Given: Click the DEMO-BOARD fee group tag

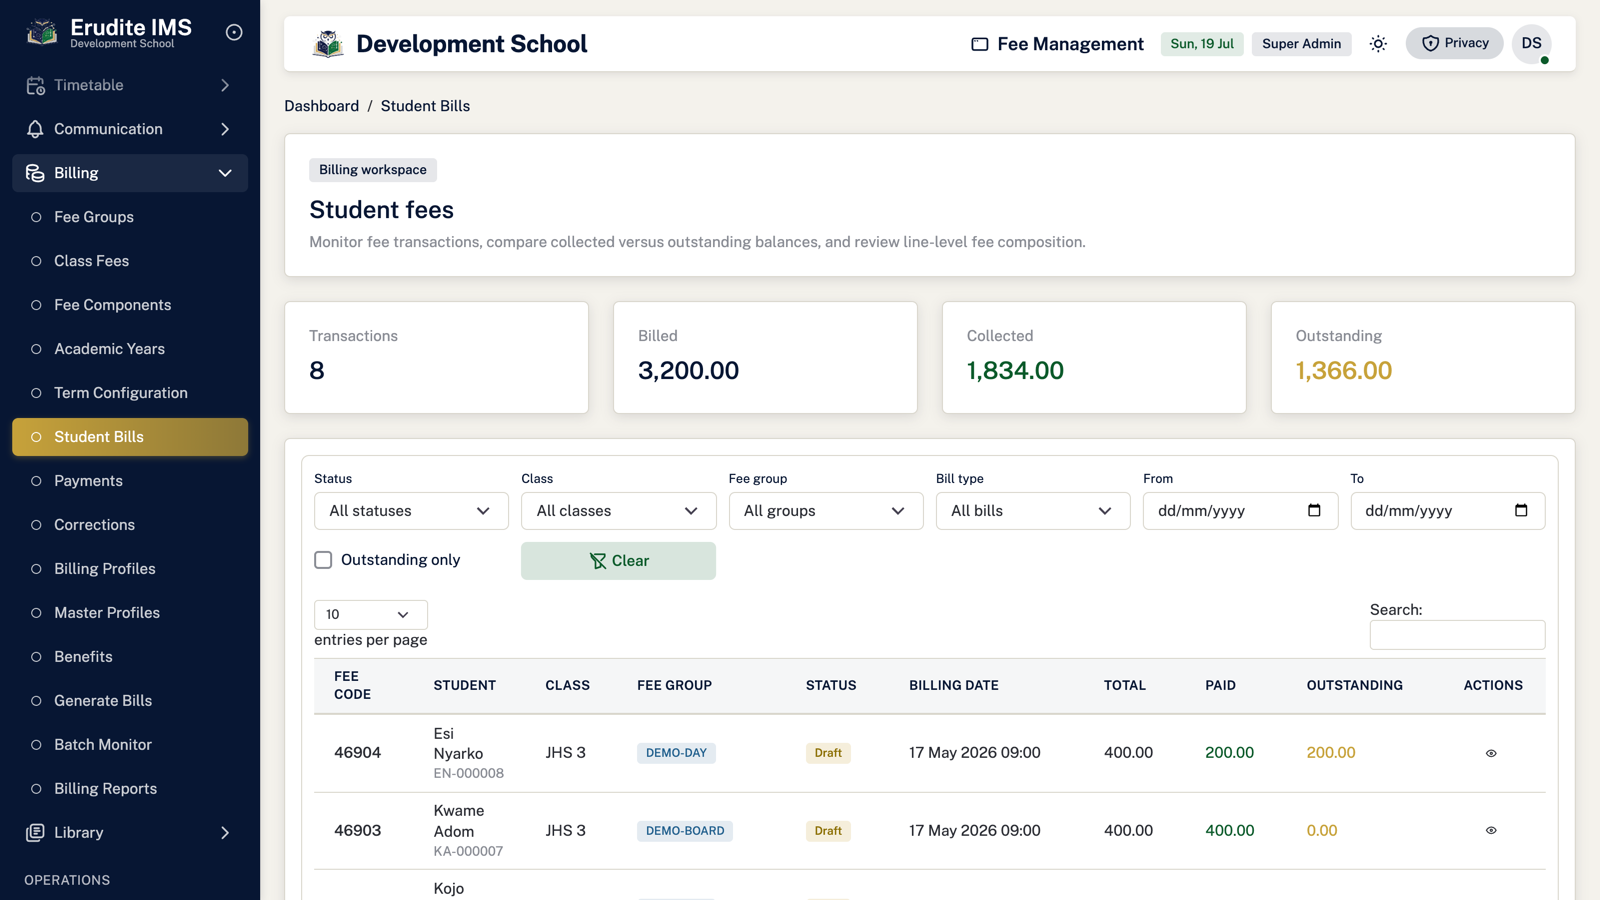Looking at the screenshot, I should click(x=685, y=831).
